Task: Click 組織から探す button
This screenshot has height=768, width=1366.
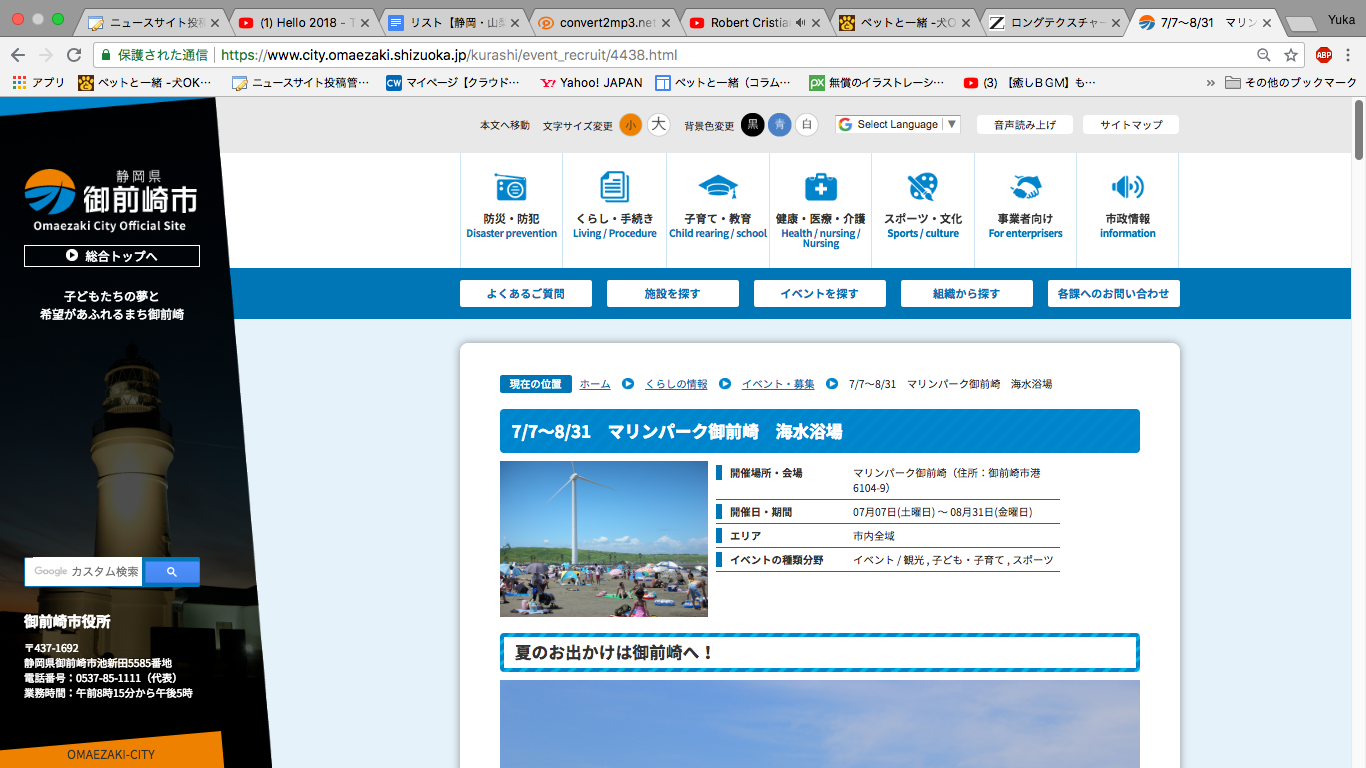Action: pyautogui.click(x=967, y=294)
